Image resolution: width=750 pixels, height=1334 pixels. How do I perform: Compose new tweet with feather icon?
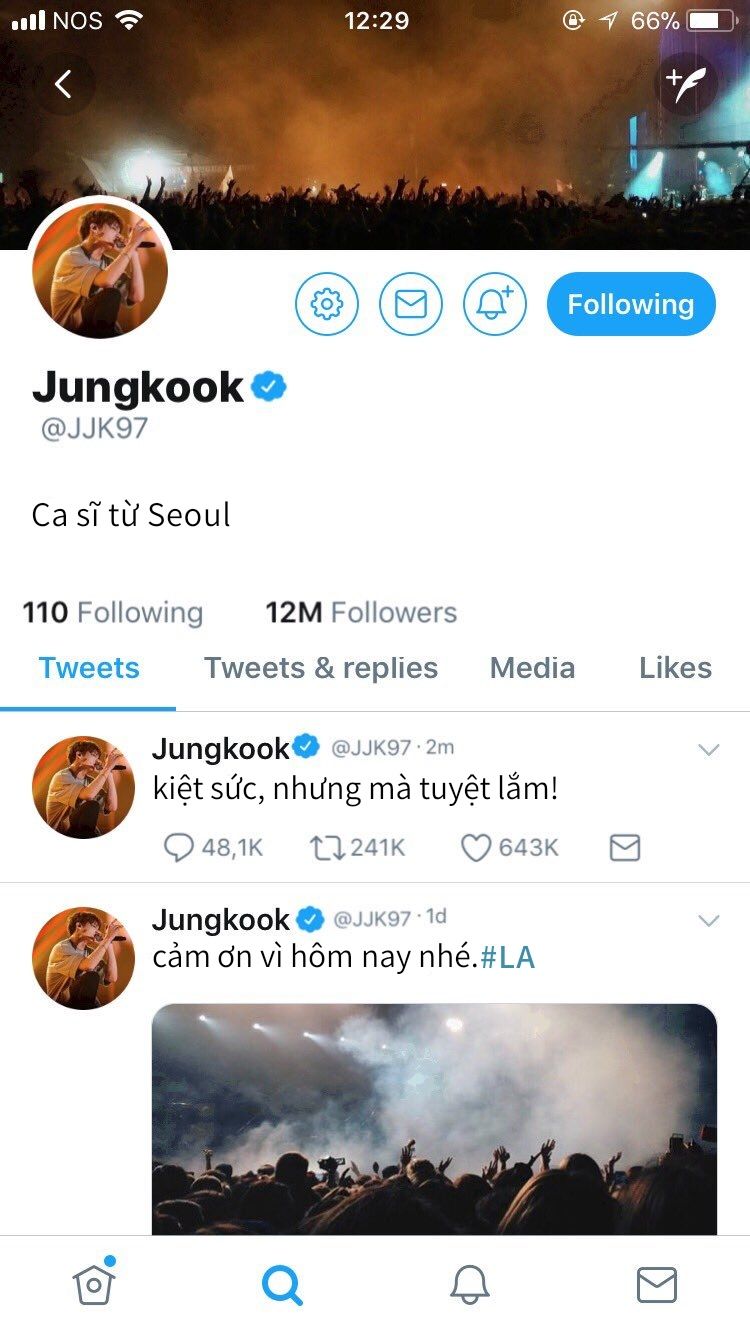click(x=685, y=84)
